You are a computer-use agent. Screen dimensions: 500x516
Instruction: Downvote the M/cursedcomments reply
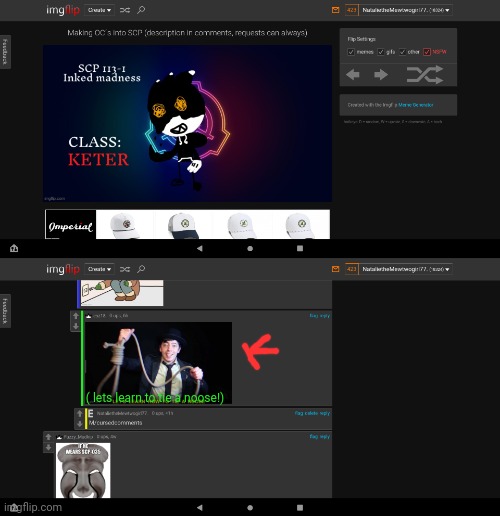click(79, 424)
